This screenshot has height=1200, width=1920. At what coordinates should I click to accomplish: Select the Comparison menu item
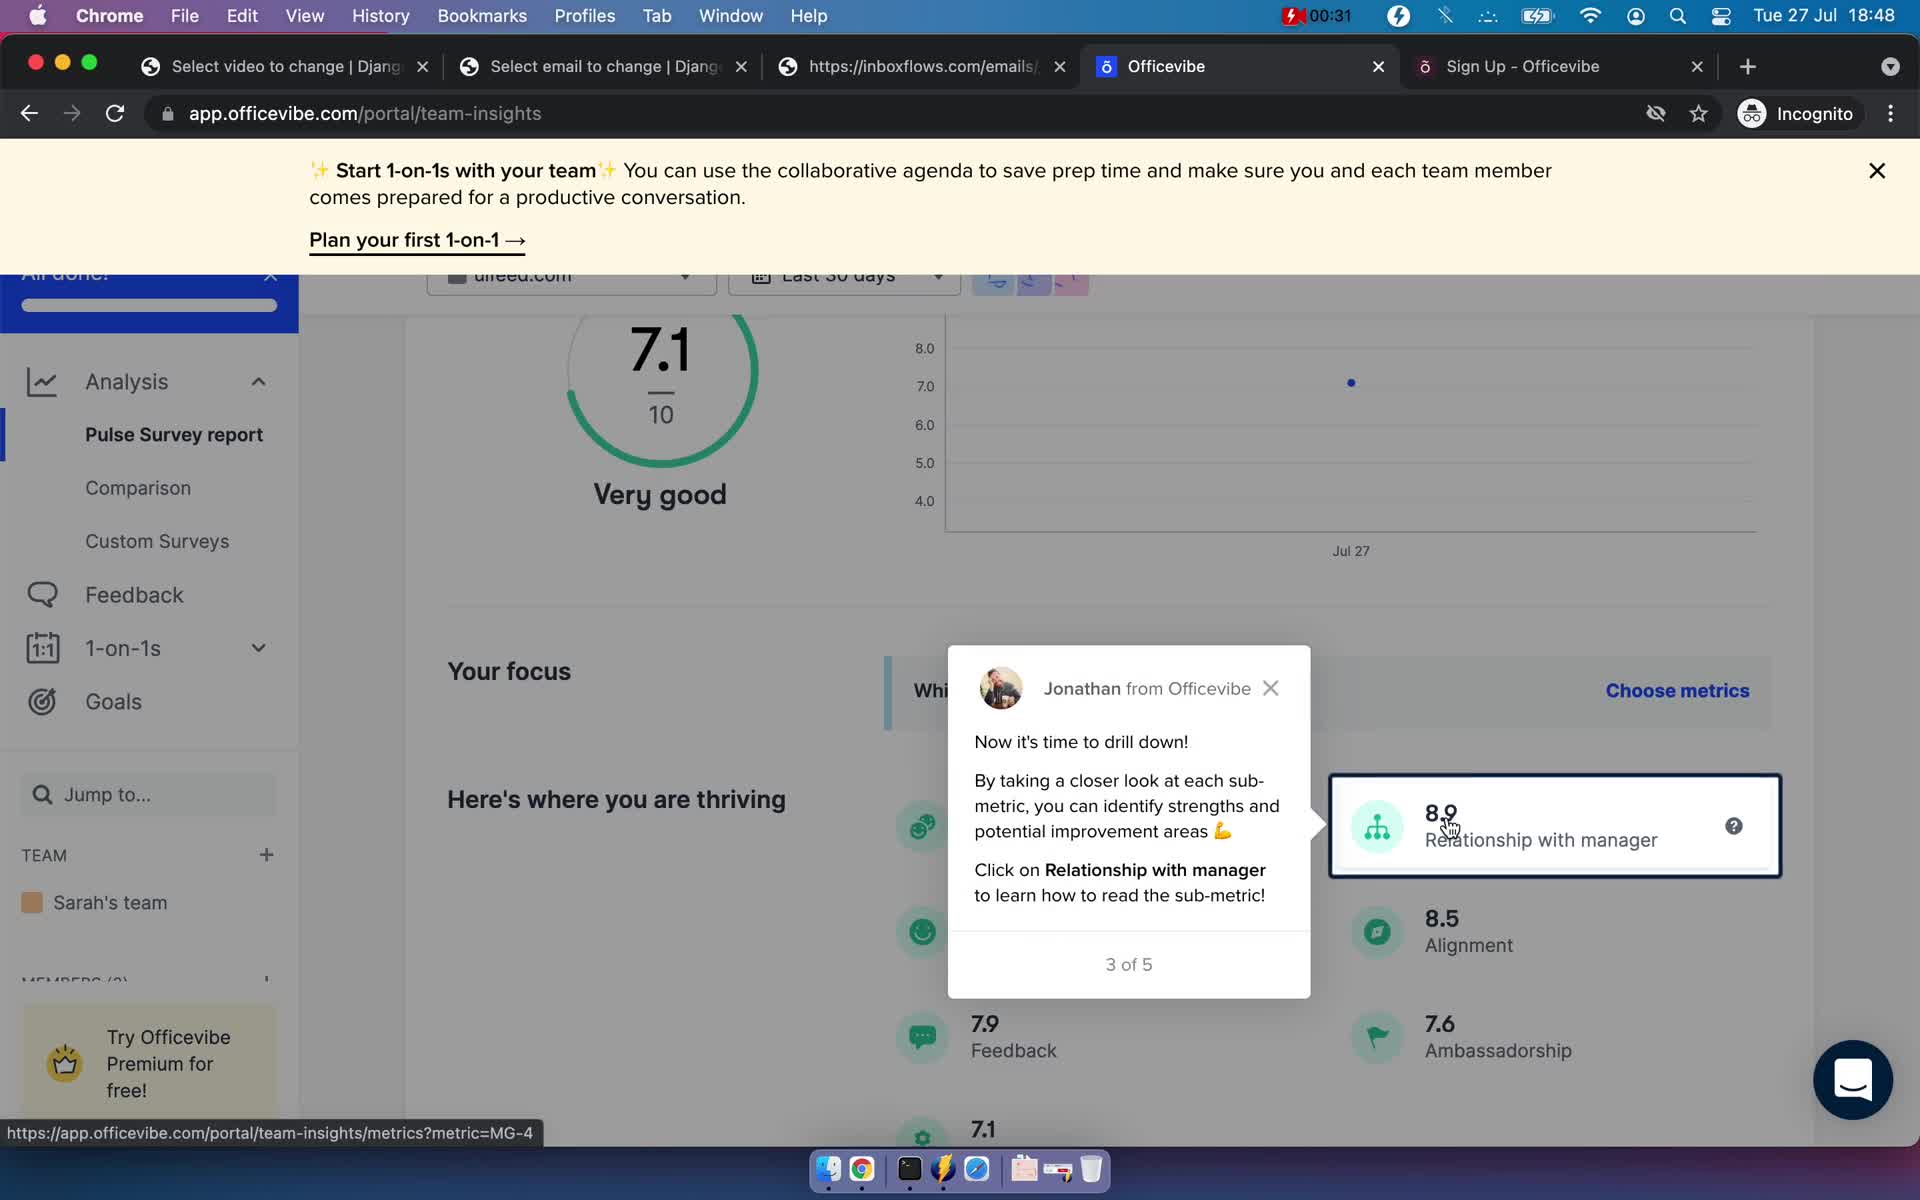[137, 487]
